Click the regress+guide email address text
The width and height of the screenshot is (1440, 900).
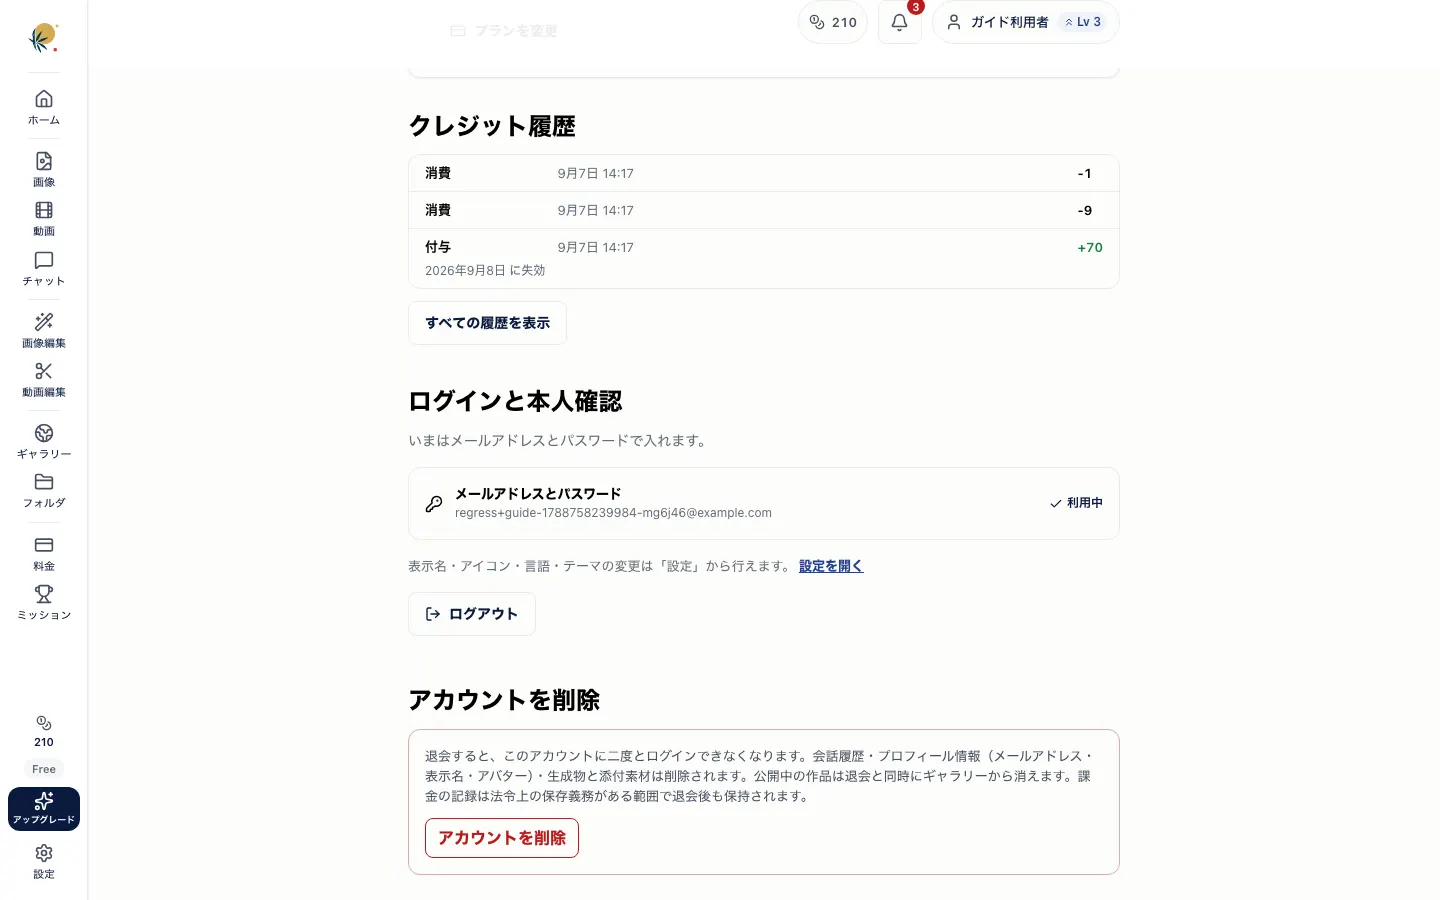pyautogui.click(x=613, y=513)
